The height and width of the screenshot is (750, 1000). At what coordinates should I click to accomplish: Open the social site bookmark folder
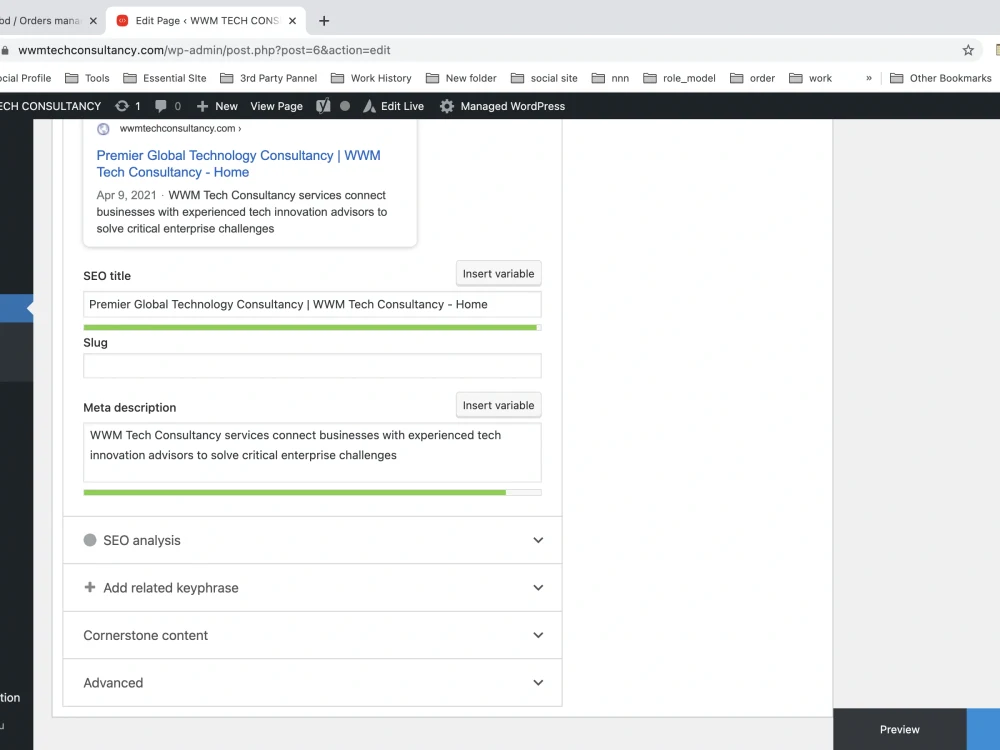click(x=544, y=78)
